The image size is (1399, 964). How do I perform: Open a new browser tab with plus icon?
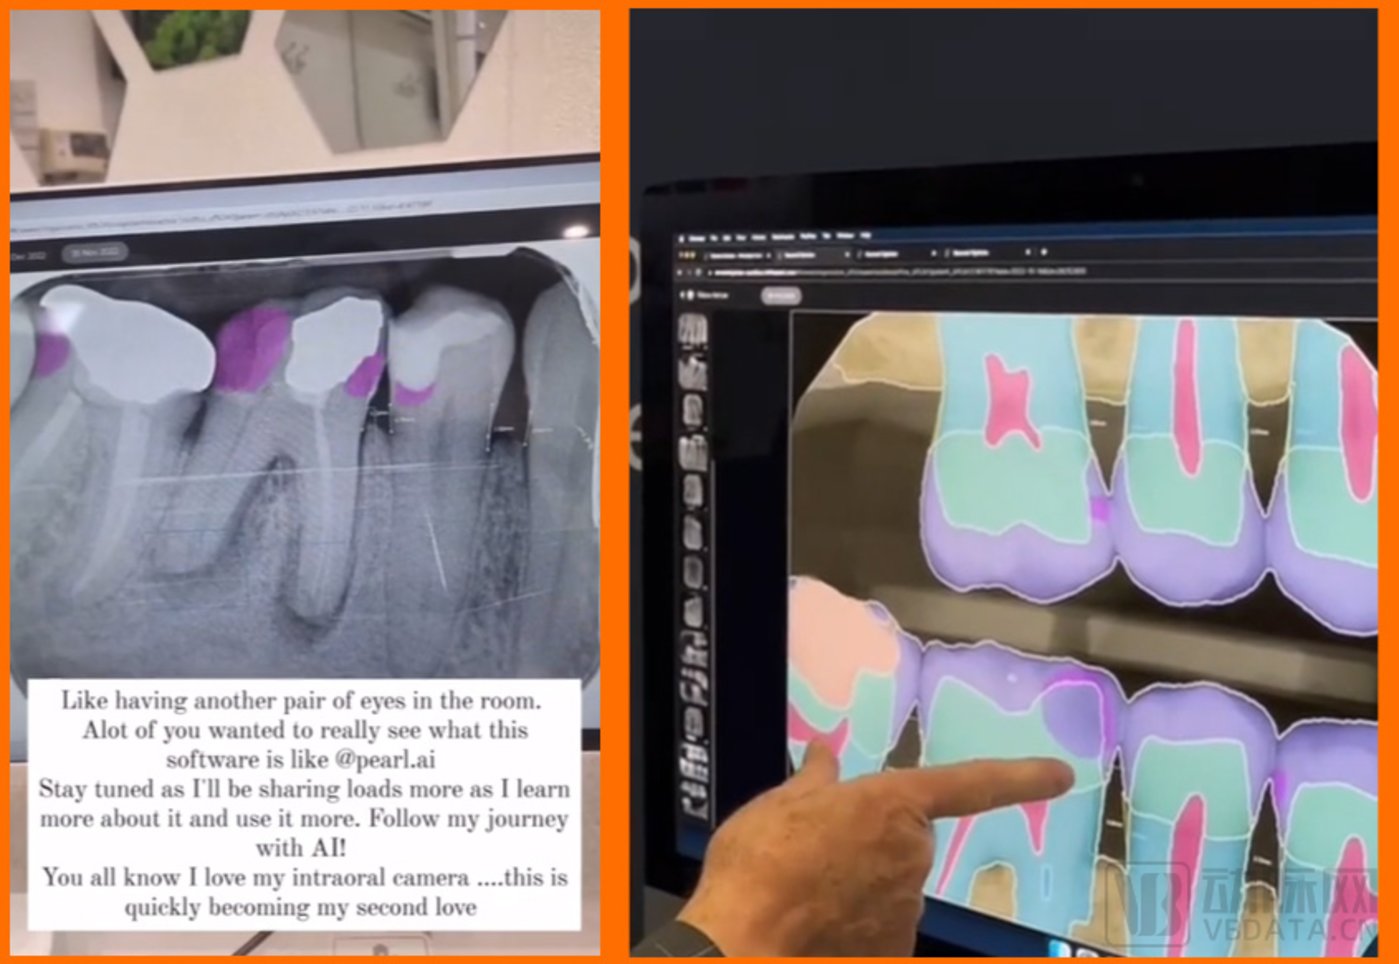click(x=1044, y=253)
